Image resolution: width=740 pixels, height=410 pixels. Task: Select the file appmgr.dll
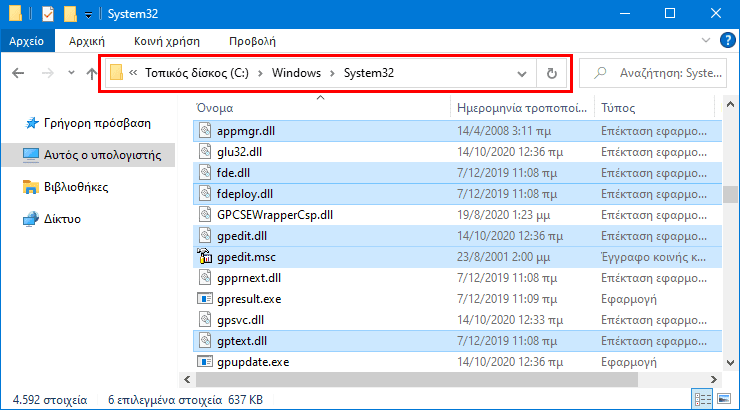(457, 131)
